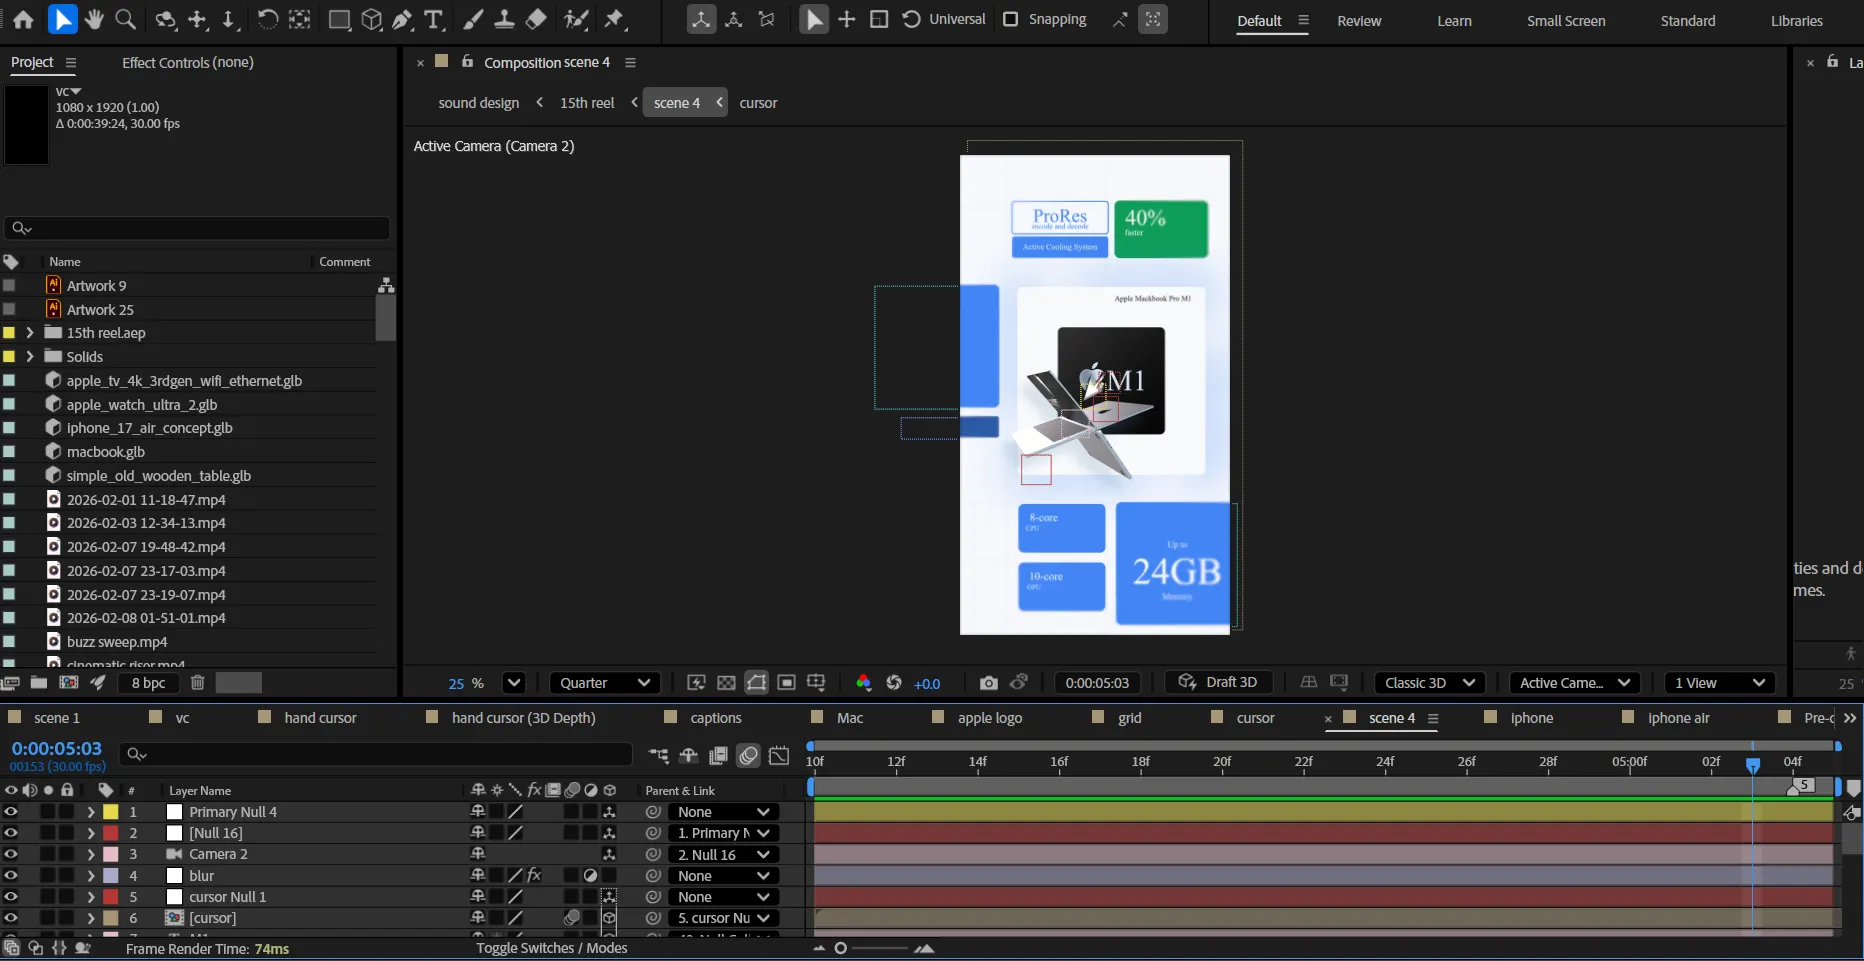Image resolution: width=1864 pixels, height=961 pixels.
Task: Expand the Solids folder
Action: point(30,356)
